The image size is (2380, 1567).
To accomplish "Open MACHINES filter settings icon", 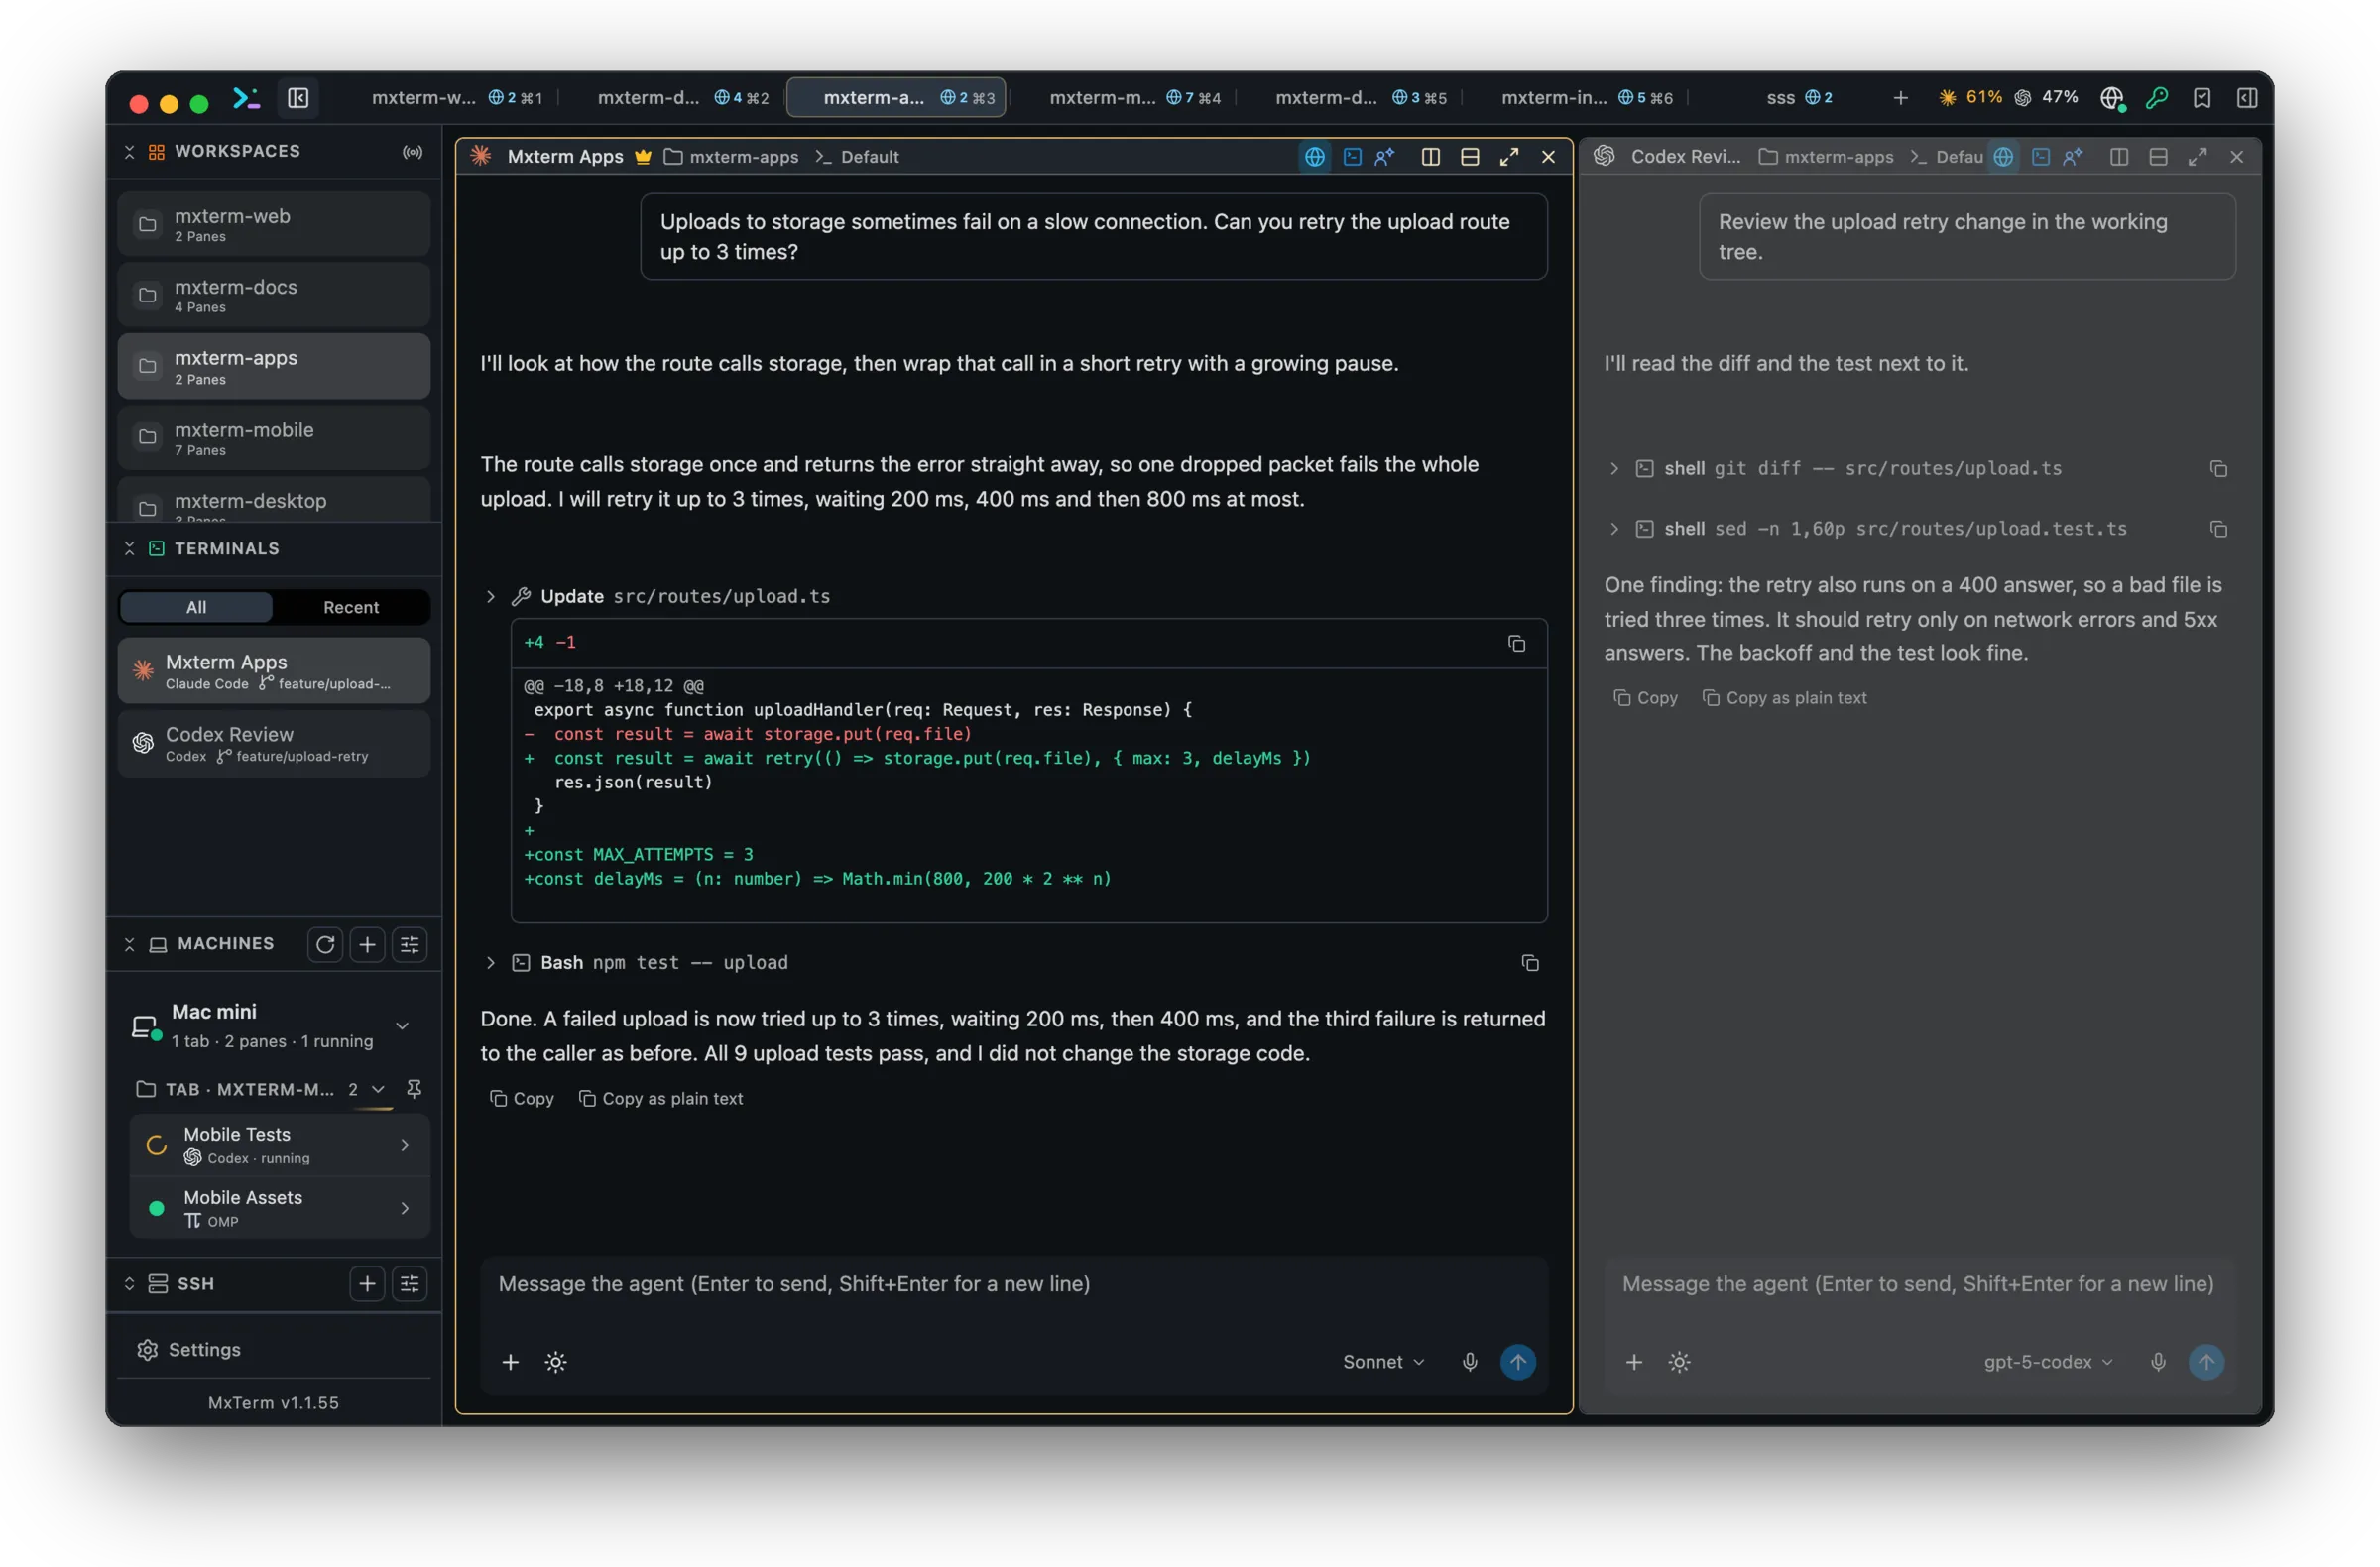I will tap(409, 944).
